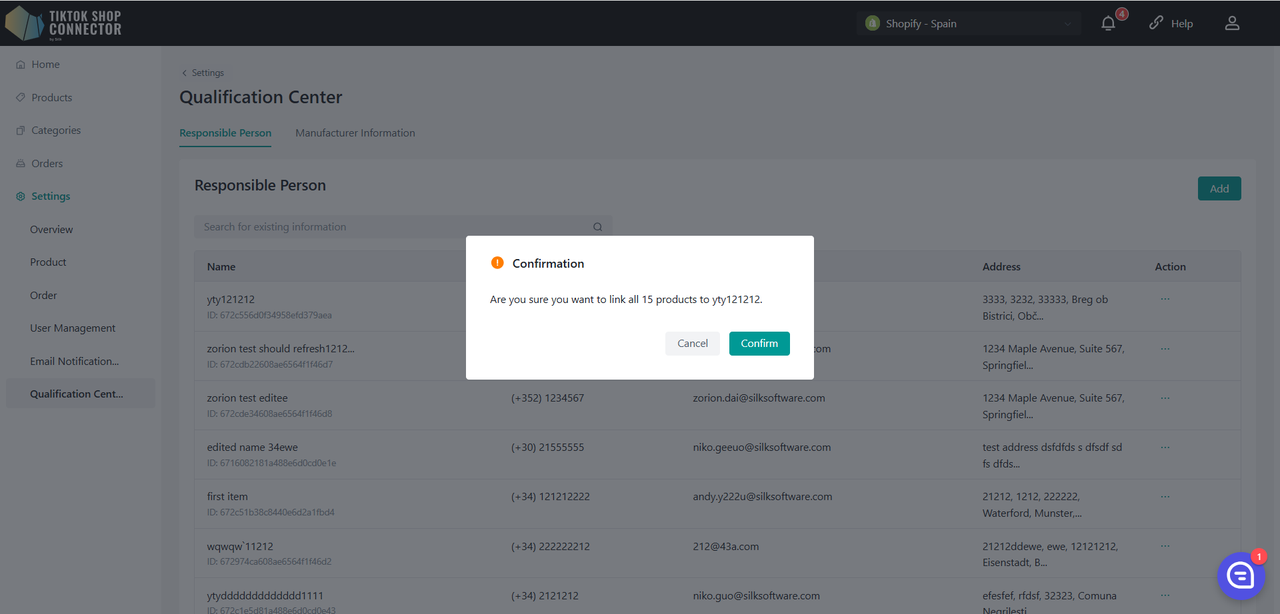
Task: Click the search for existing information field
Action: pyautogui.click(x=390, y=227)
